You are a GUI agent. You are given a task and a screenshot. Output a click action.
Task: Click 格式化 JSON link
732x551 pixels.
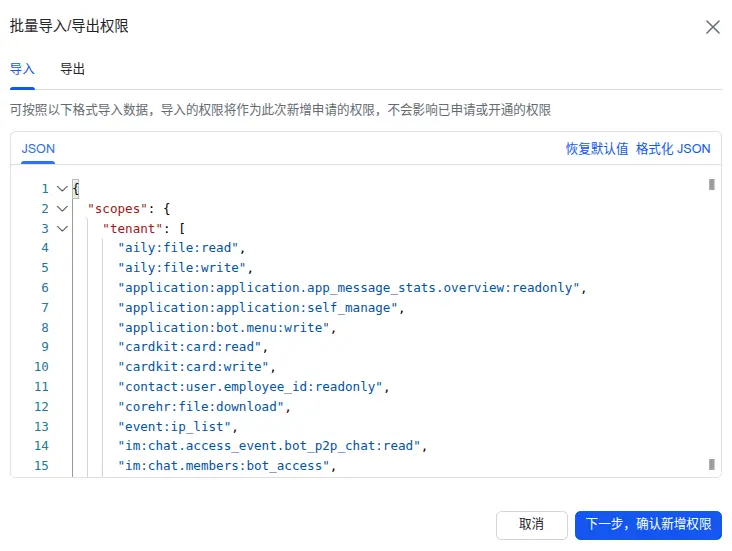673,149
